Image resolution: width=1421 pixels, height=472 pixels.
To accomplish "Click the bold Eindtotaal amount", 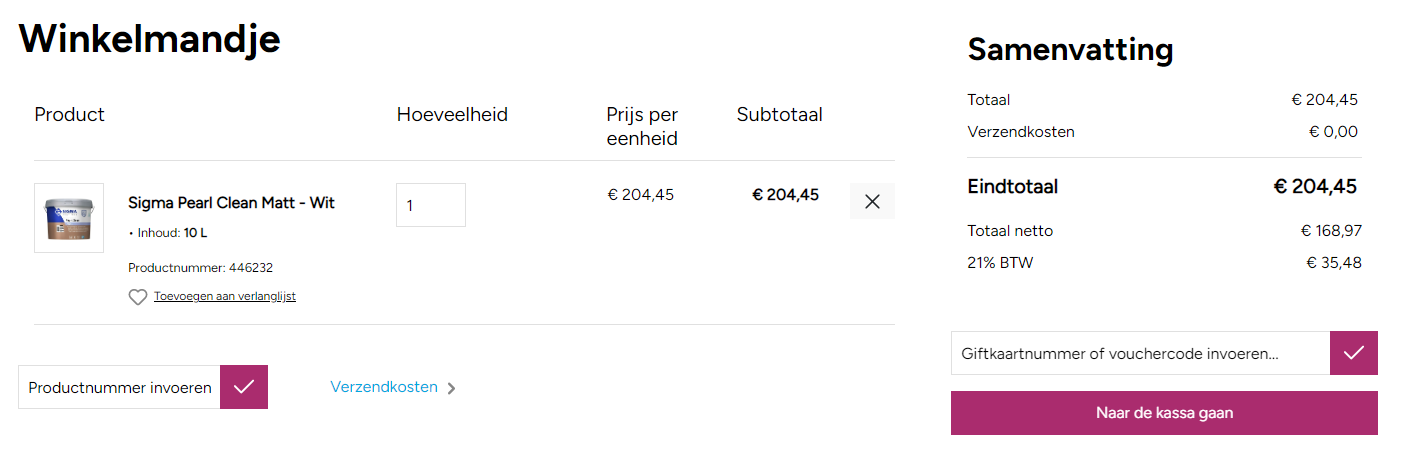I will click(1314, 186).
